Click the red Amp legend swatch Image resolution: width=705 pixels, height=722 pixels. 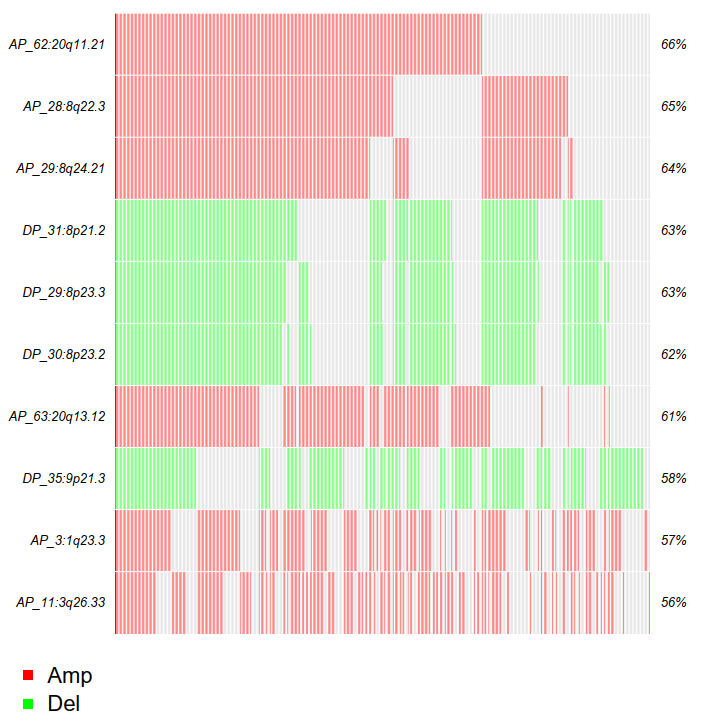tap(28, 676)
